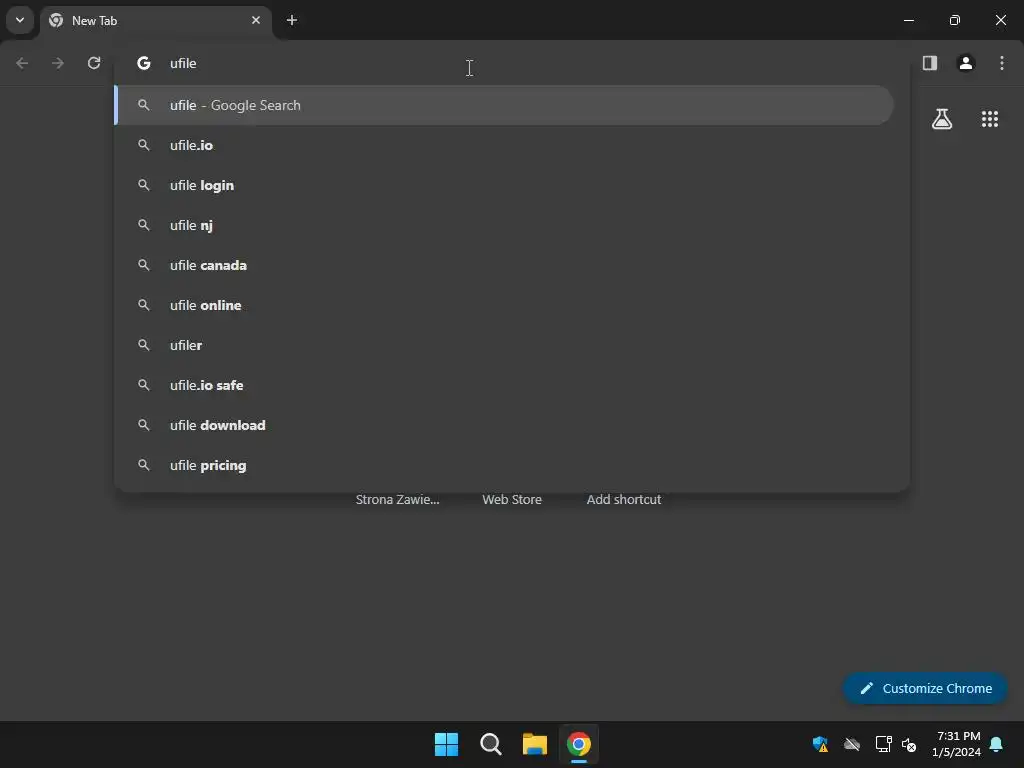Click search icon beside 'ufile canada'
The height and width of the screenshot is (768, 1024).
tap(144, 265)
